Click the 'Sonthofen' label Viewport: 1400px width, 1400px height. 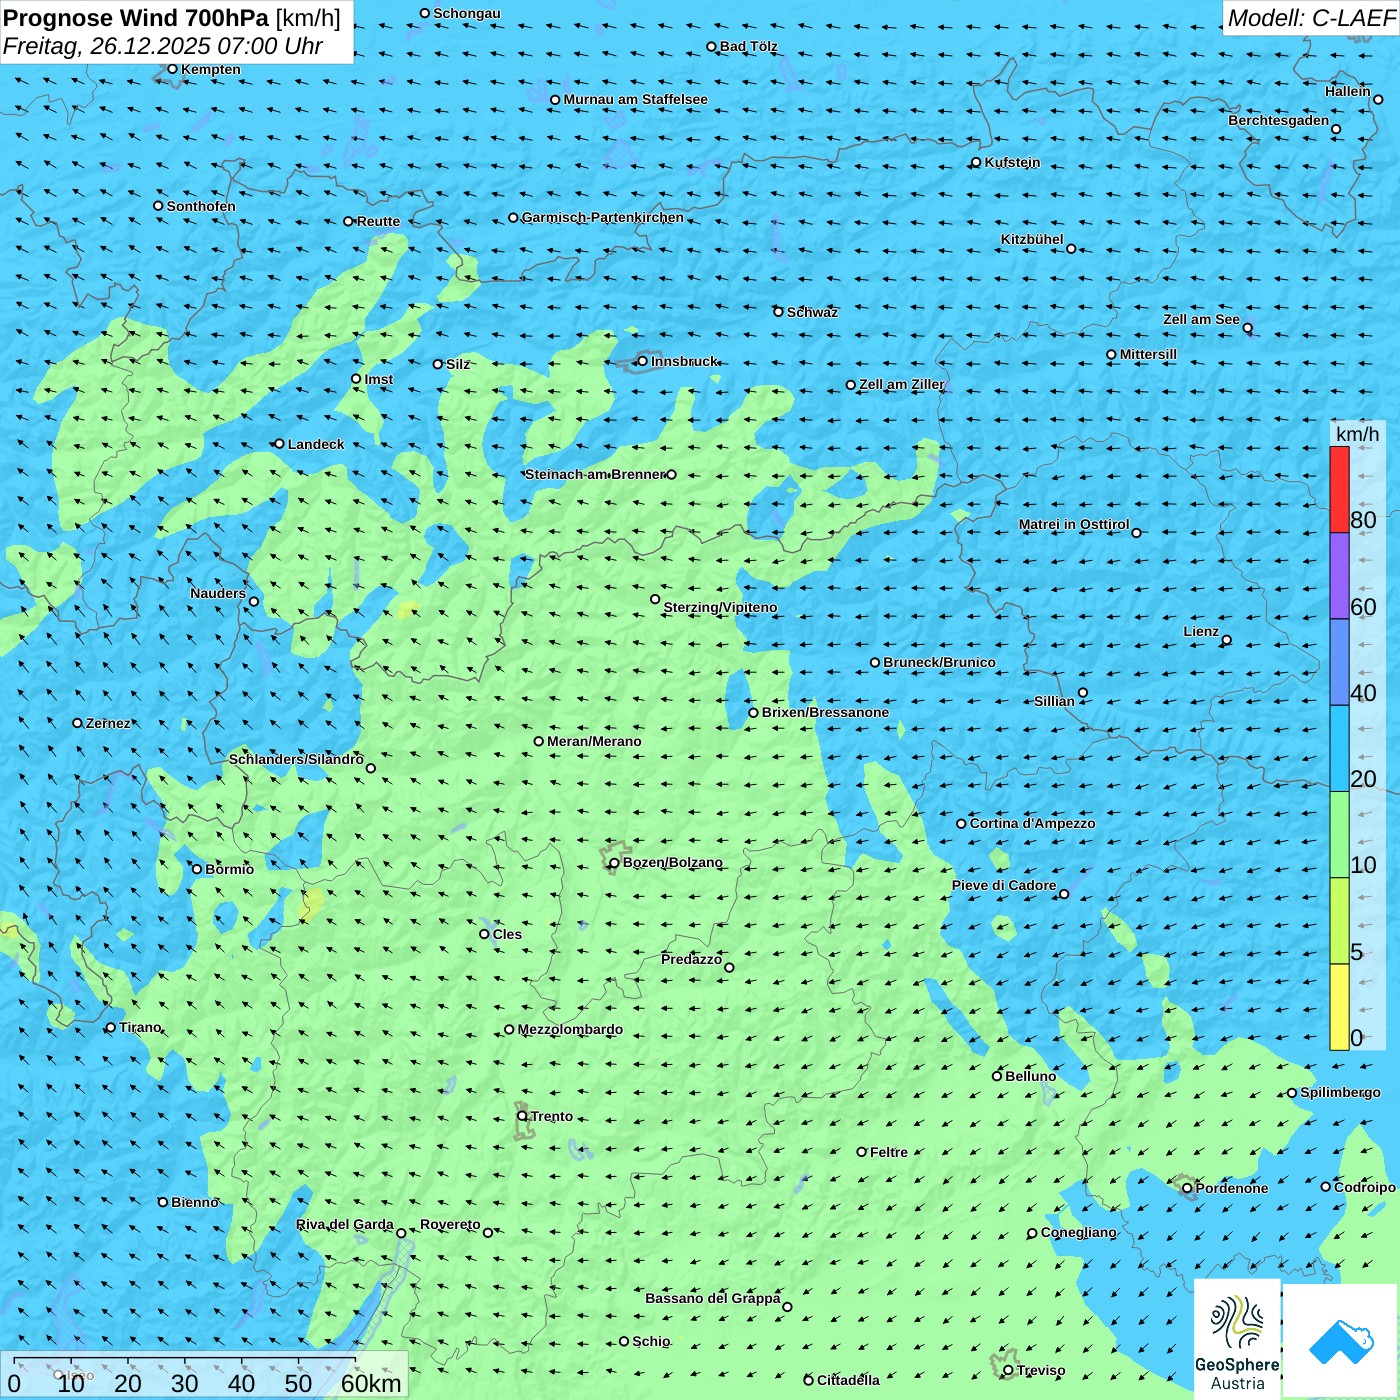(x=201, y=206)
